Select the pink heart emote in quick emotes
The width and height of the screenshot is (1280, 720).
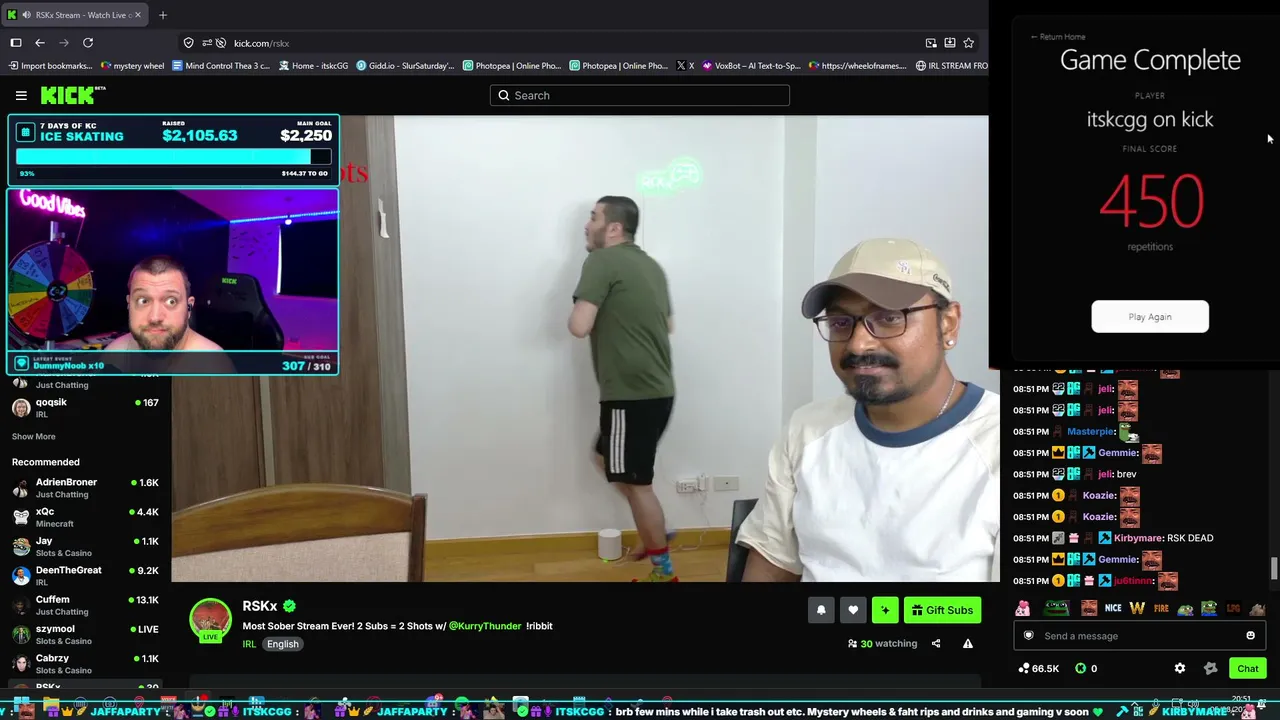(x=1022, y=608)
